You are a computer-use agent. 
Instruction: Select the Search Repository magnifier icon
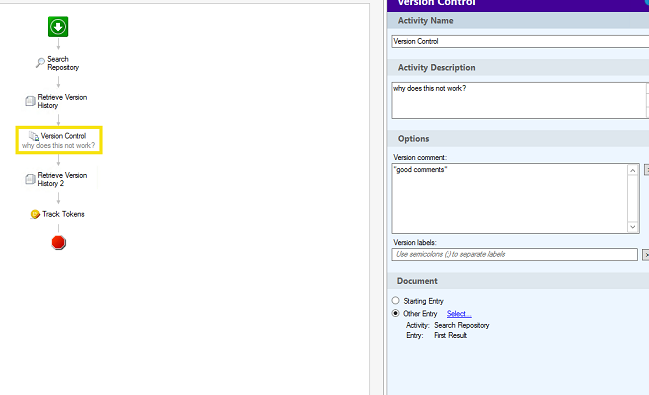coord(40,63)
